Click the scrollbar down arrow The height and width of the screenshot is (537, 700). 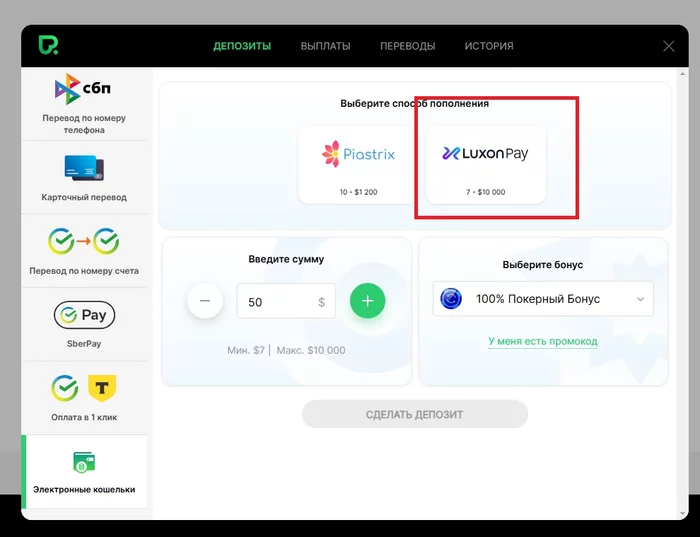[682, 514]
